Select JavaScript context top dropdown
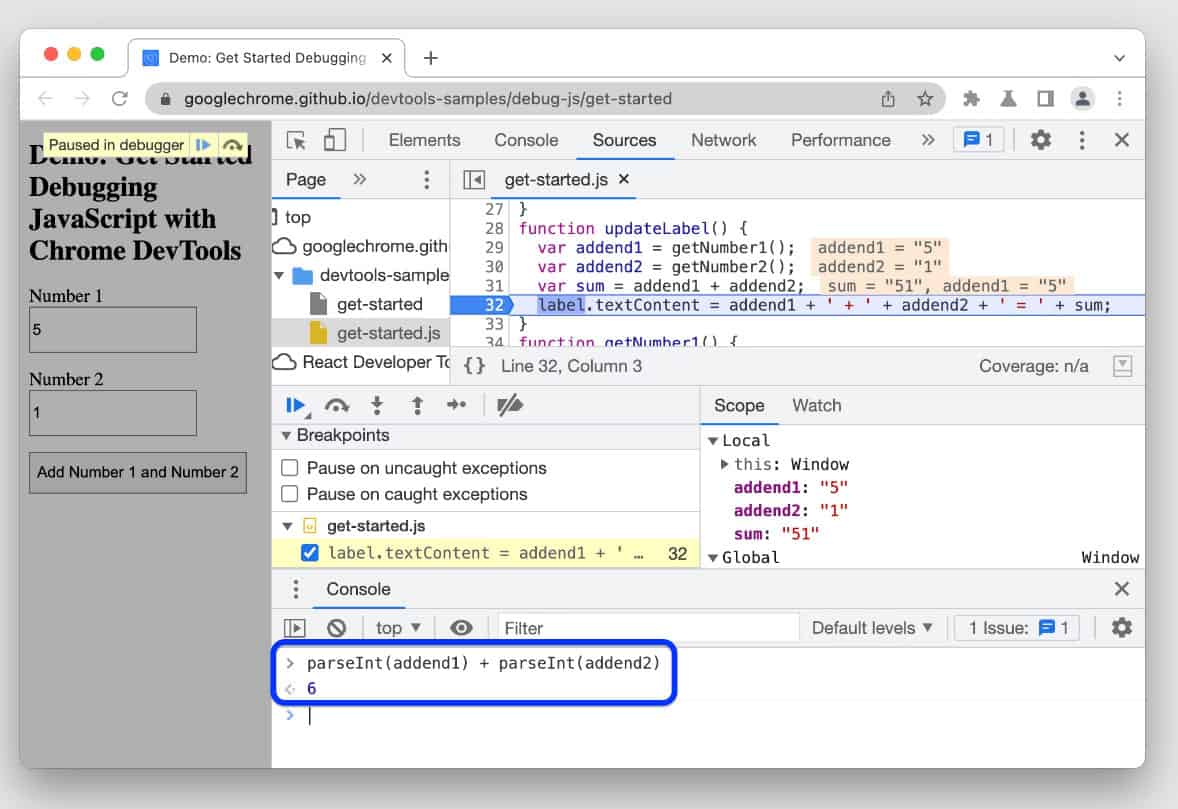Image resolution: width=1178 pixels, height=809 pixels. pyautogui.click(x=398, y=628)
